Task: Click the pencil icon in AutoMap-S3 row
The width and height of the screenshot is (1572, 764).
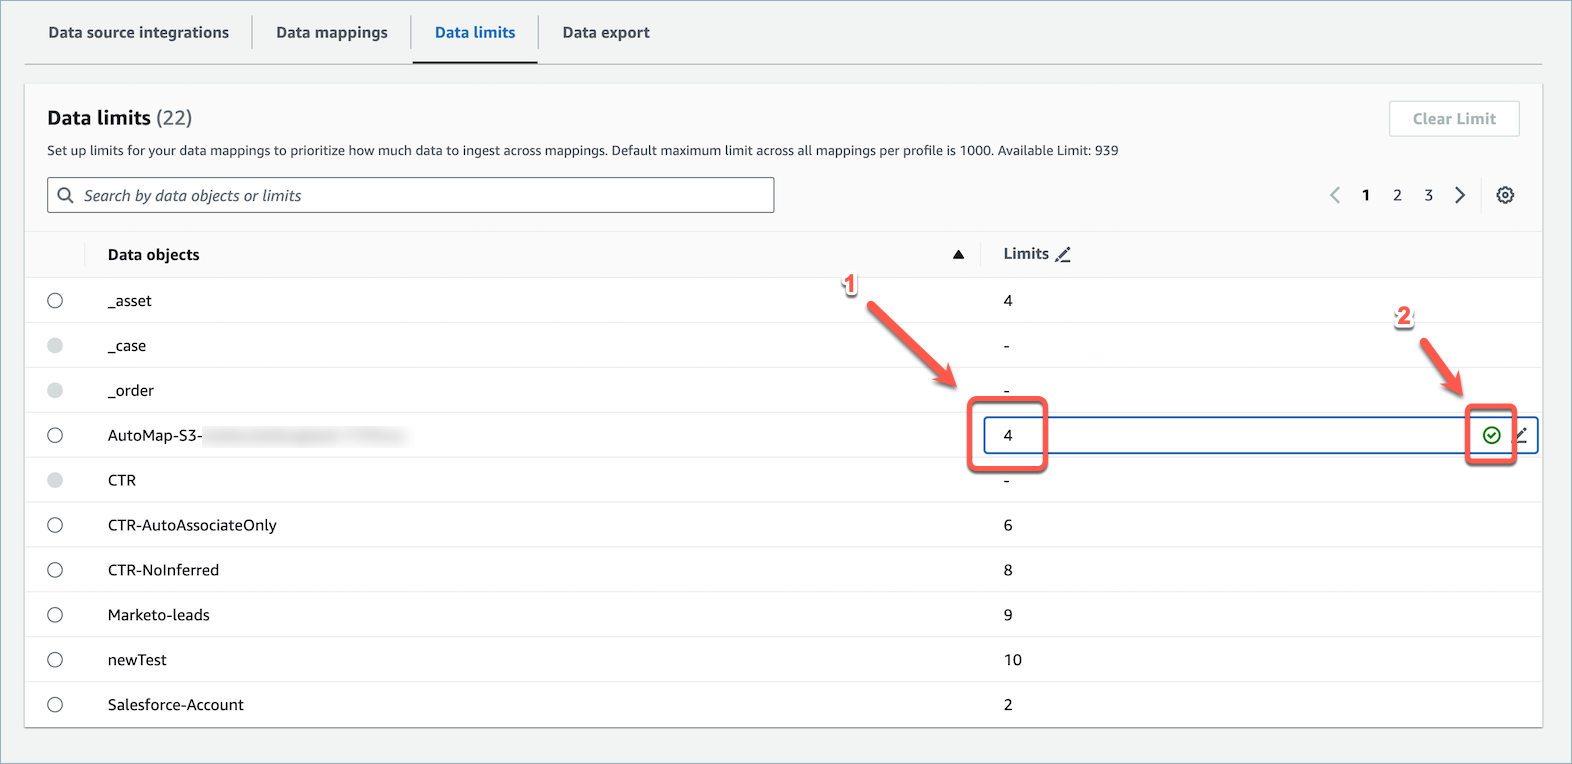Action: click(x=1520, y=435)
